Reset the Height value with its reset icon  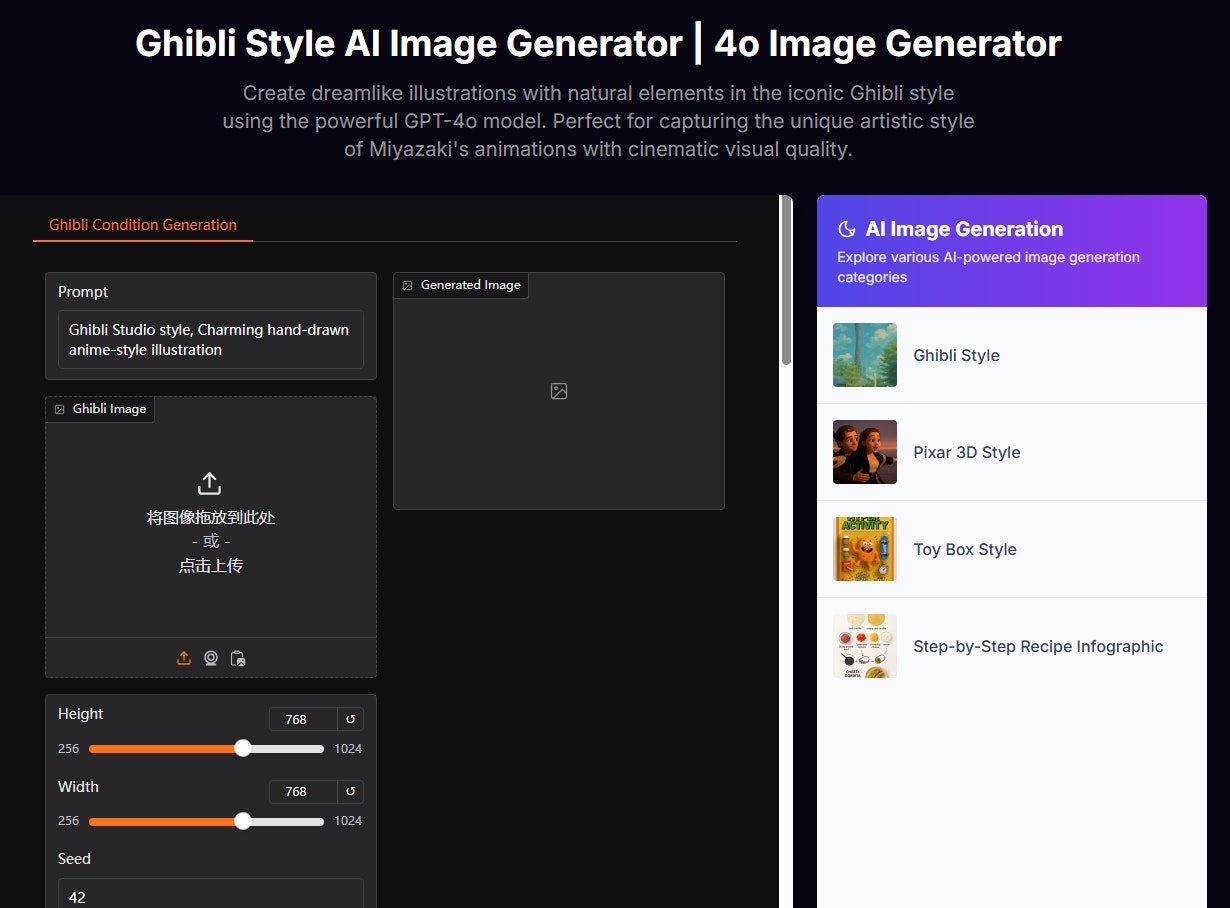pyautogui.click(x=351, y=719)
